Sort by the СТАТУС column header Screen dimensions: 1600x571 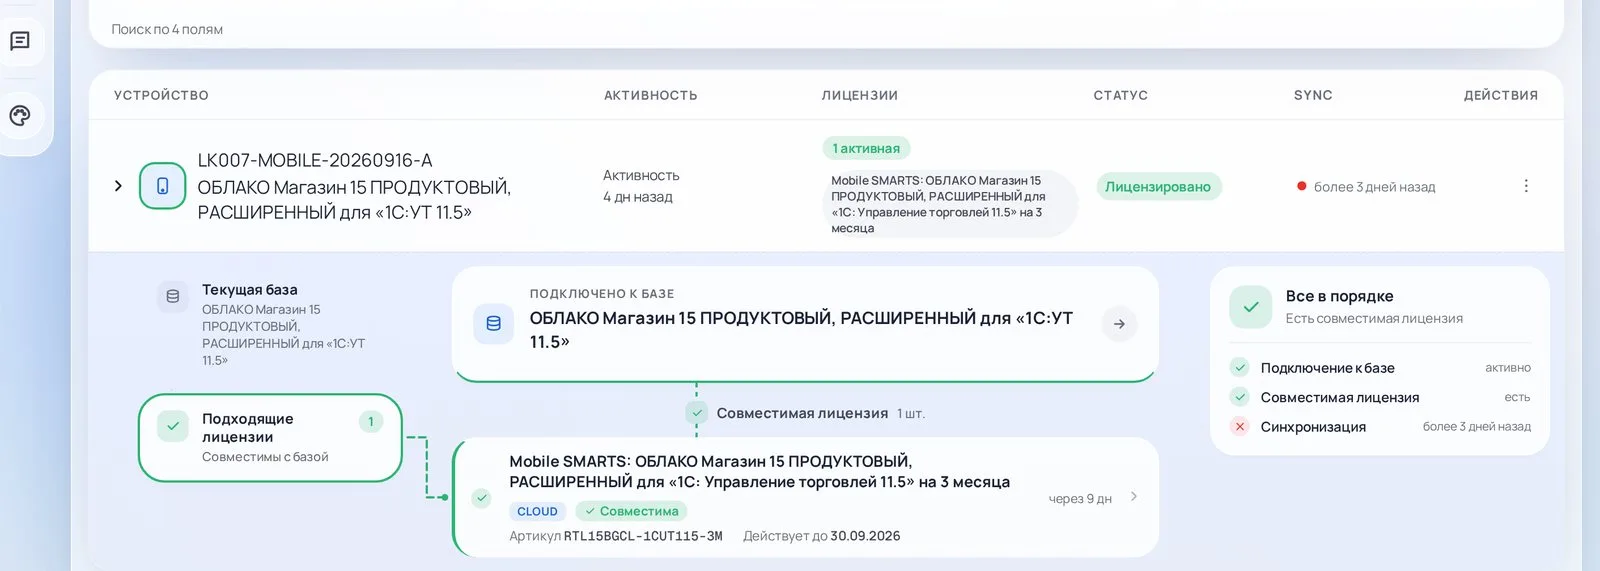[1121, 95]
